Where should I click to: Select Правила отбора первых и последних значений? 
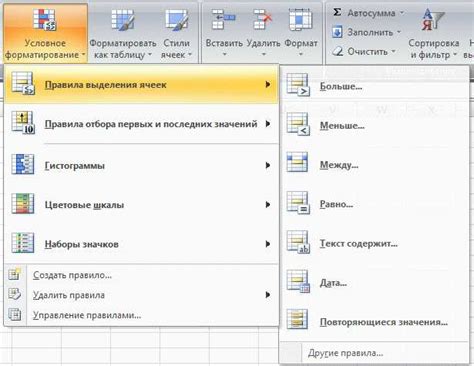141,124
